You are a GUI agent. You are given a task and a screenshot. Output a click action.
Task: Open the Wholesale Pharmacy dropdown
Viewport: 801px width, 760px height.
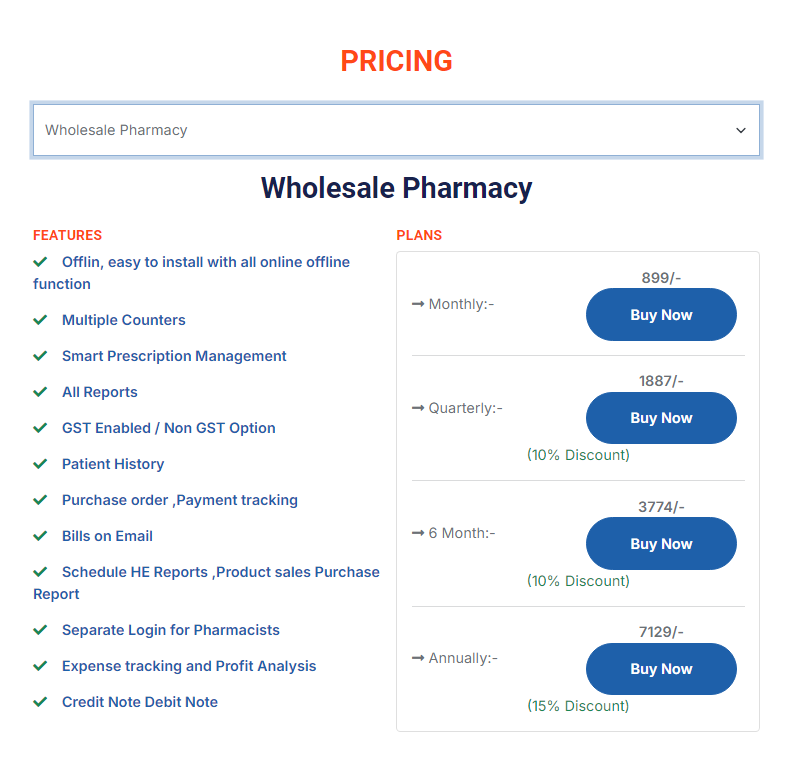click(x=395, y=130)
